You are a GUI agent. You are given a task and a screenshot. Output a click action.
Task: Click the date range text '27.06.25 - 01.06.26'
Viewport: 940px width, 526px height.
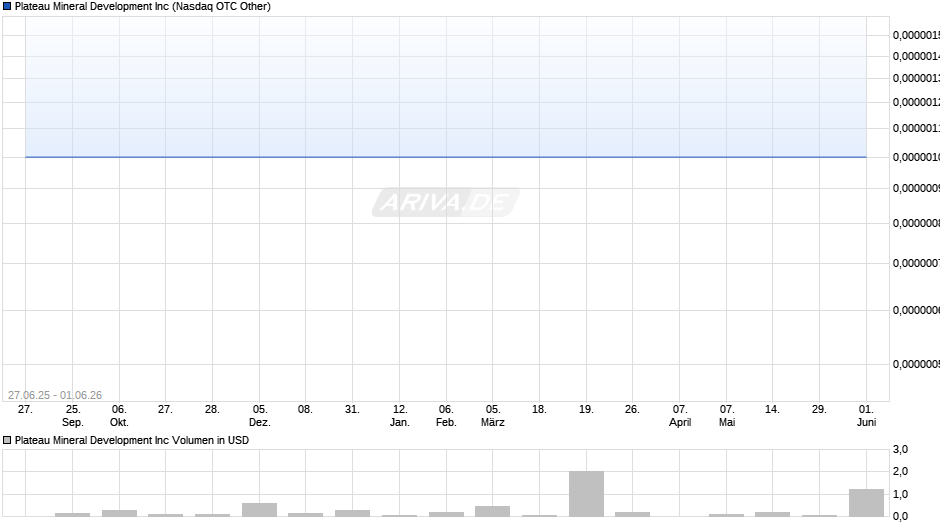55,395
